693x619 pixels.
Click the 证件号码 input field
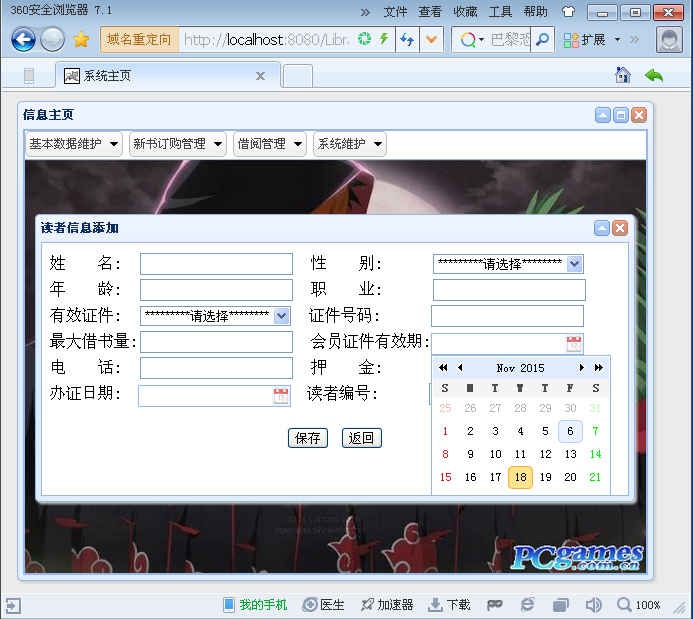coord(507,316)
